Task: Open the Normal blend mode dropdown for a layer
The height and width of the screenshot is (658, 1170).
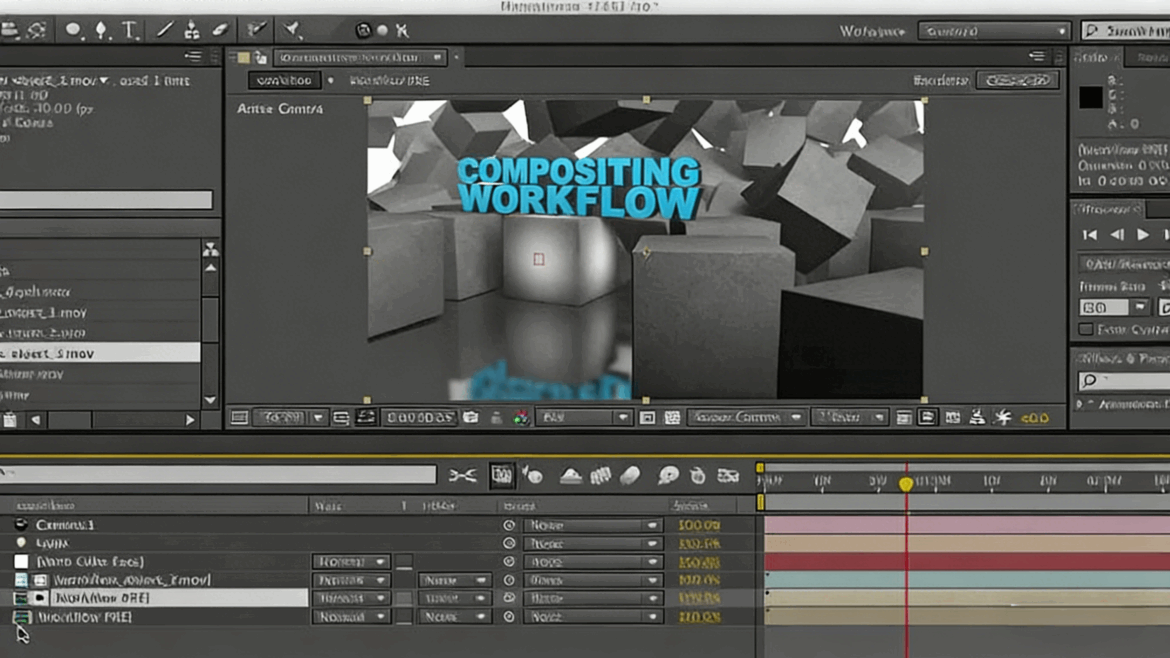Action: [x=350, y=561]
